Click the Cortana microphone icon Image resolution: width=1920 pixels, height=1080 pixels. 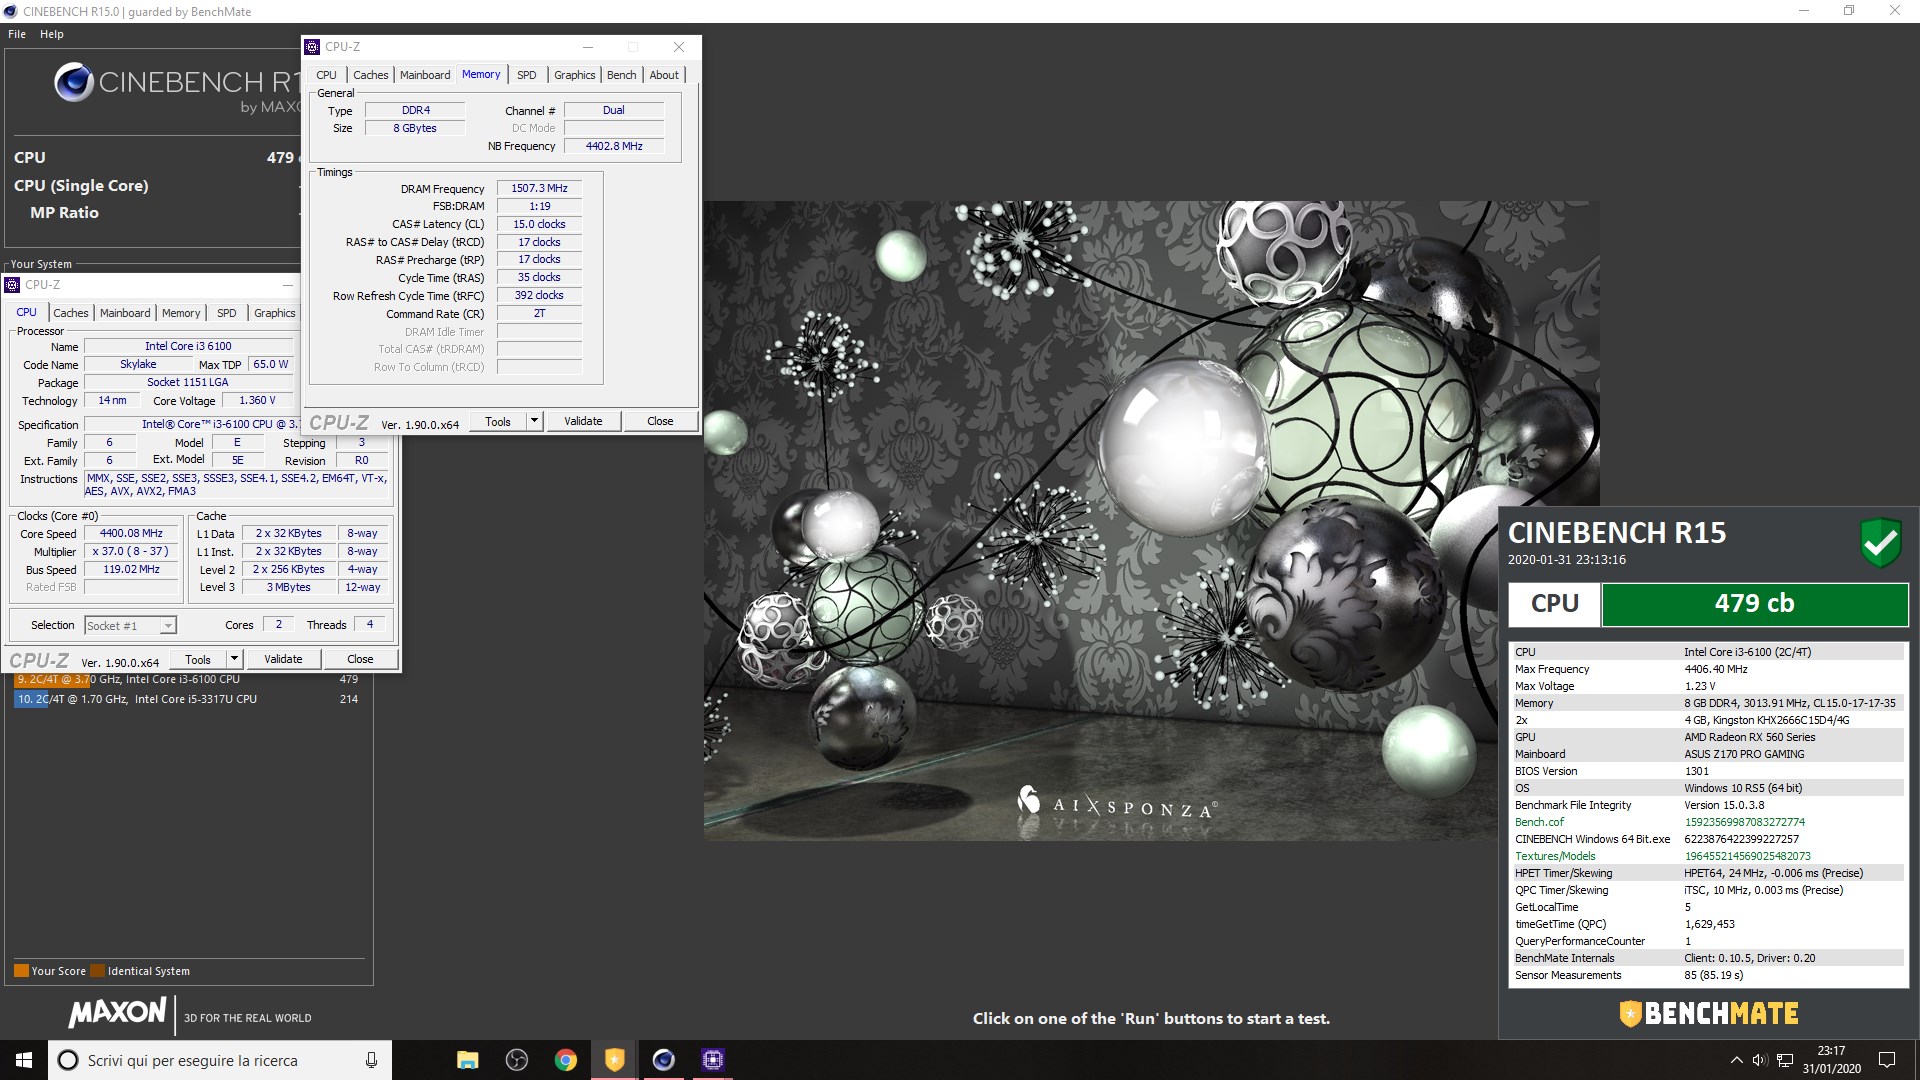coord(371,1060)
